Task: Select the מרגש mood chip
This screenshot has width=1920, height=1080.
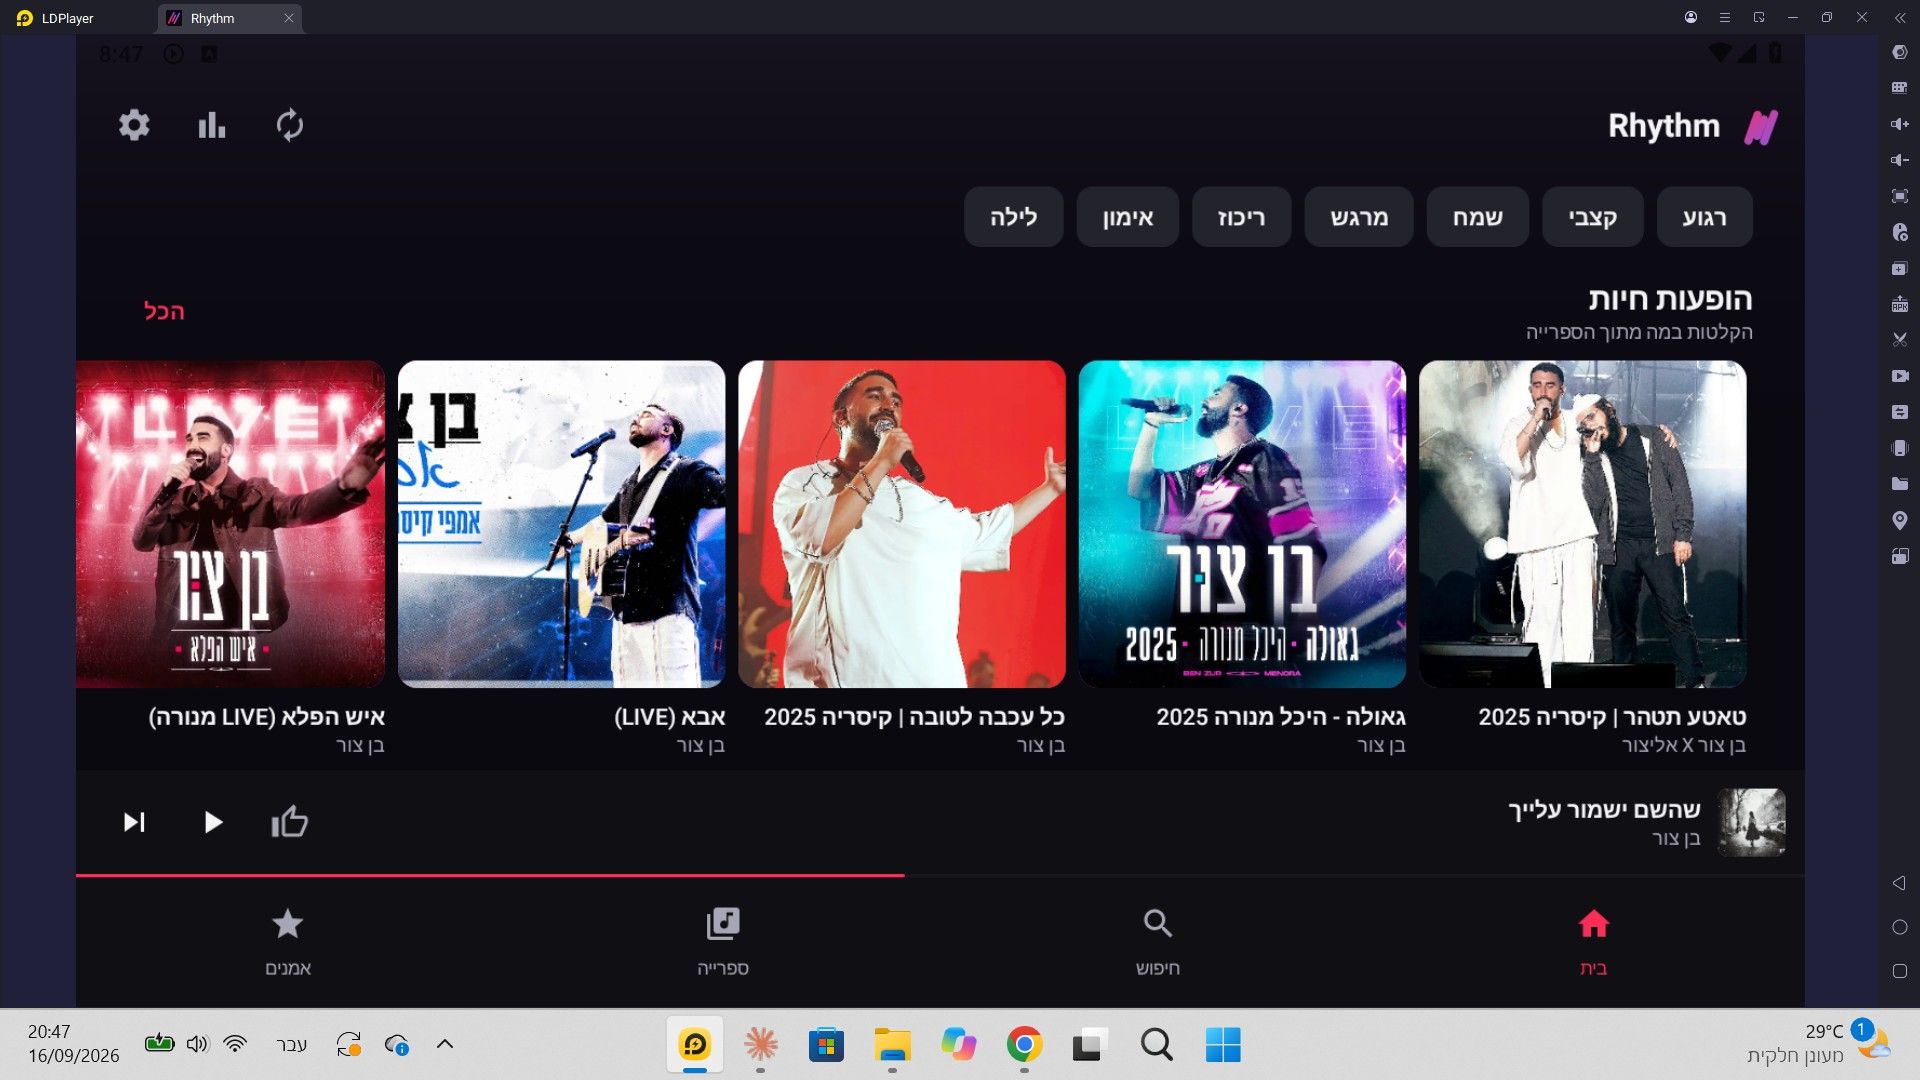Action: [x=1359, y=217]
